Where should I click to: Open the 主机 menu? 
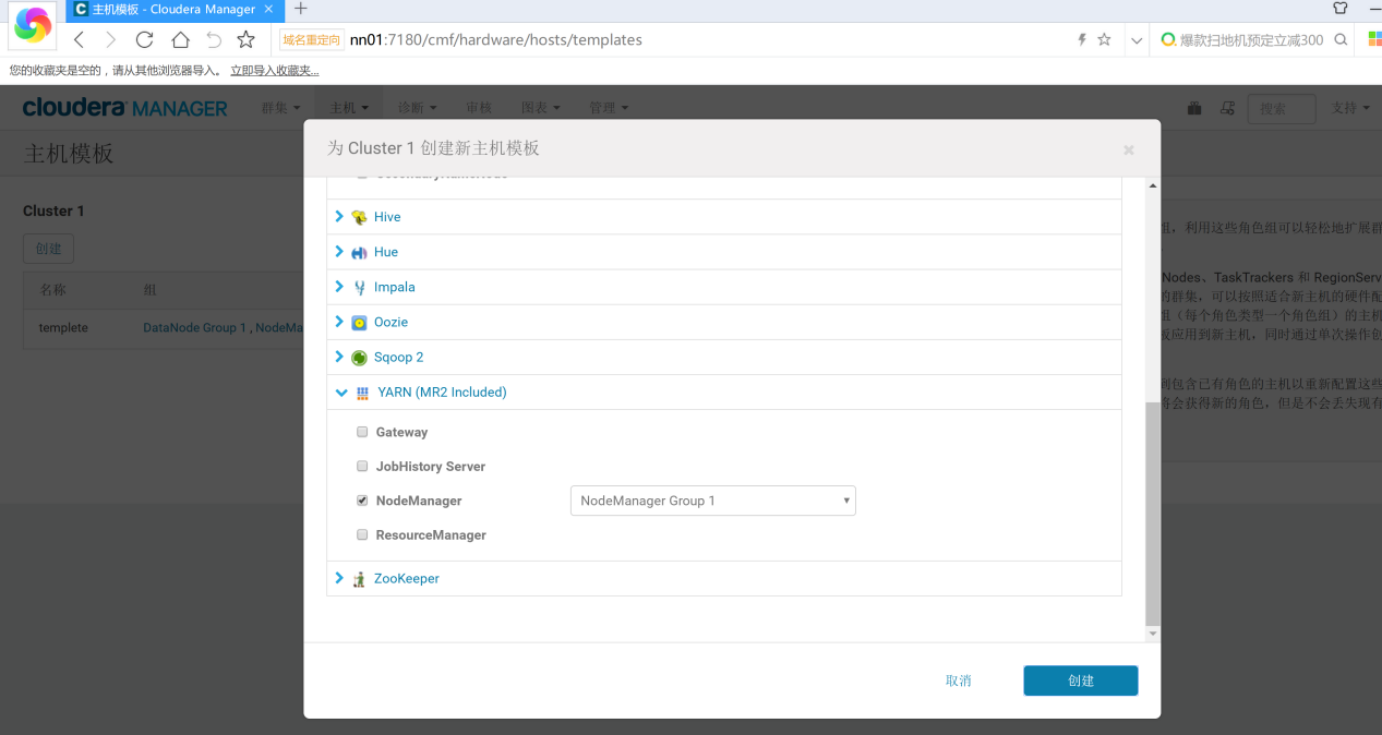tap(349, 108)
